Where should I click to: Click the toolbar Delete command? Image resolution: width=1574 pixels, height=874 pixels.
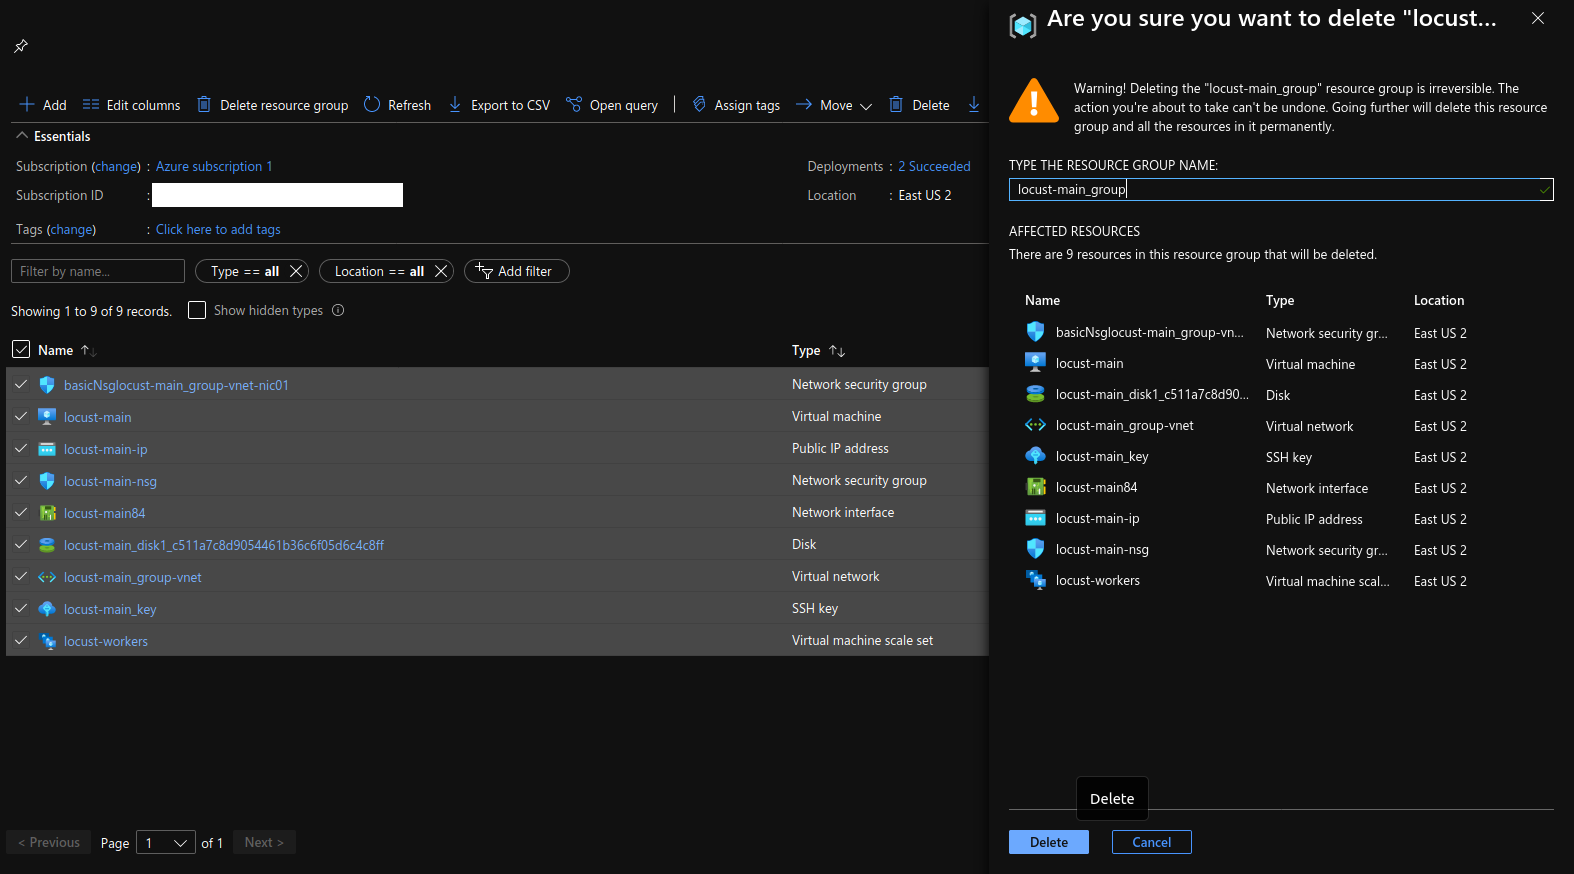click(x=919, y=105)
